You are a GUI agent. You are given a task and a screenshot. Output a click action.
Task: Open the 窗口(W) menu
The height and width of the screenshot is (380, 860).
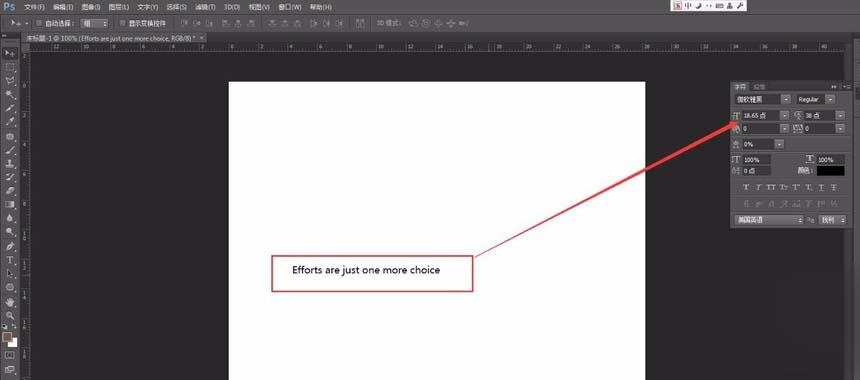pyautogui.click(x=290, y=7)
